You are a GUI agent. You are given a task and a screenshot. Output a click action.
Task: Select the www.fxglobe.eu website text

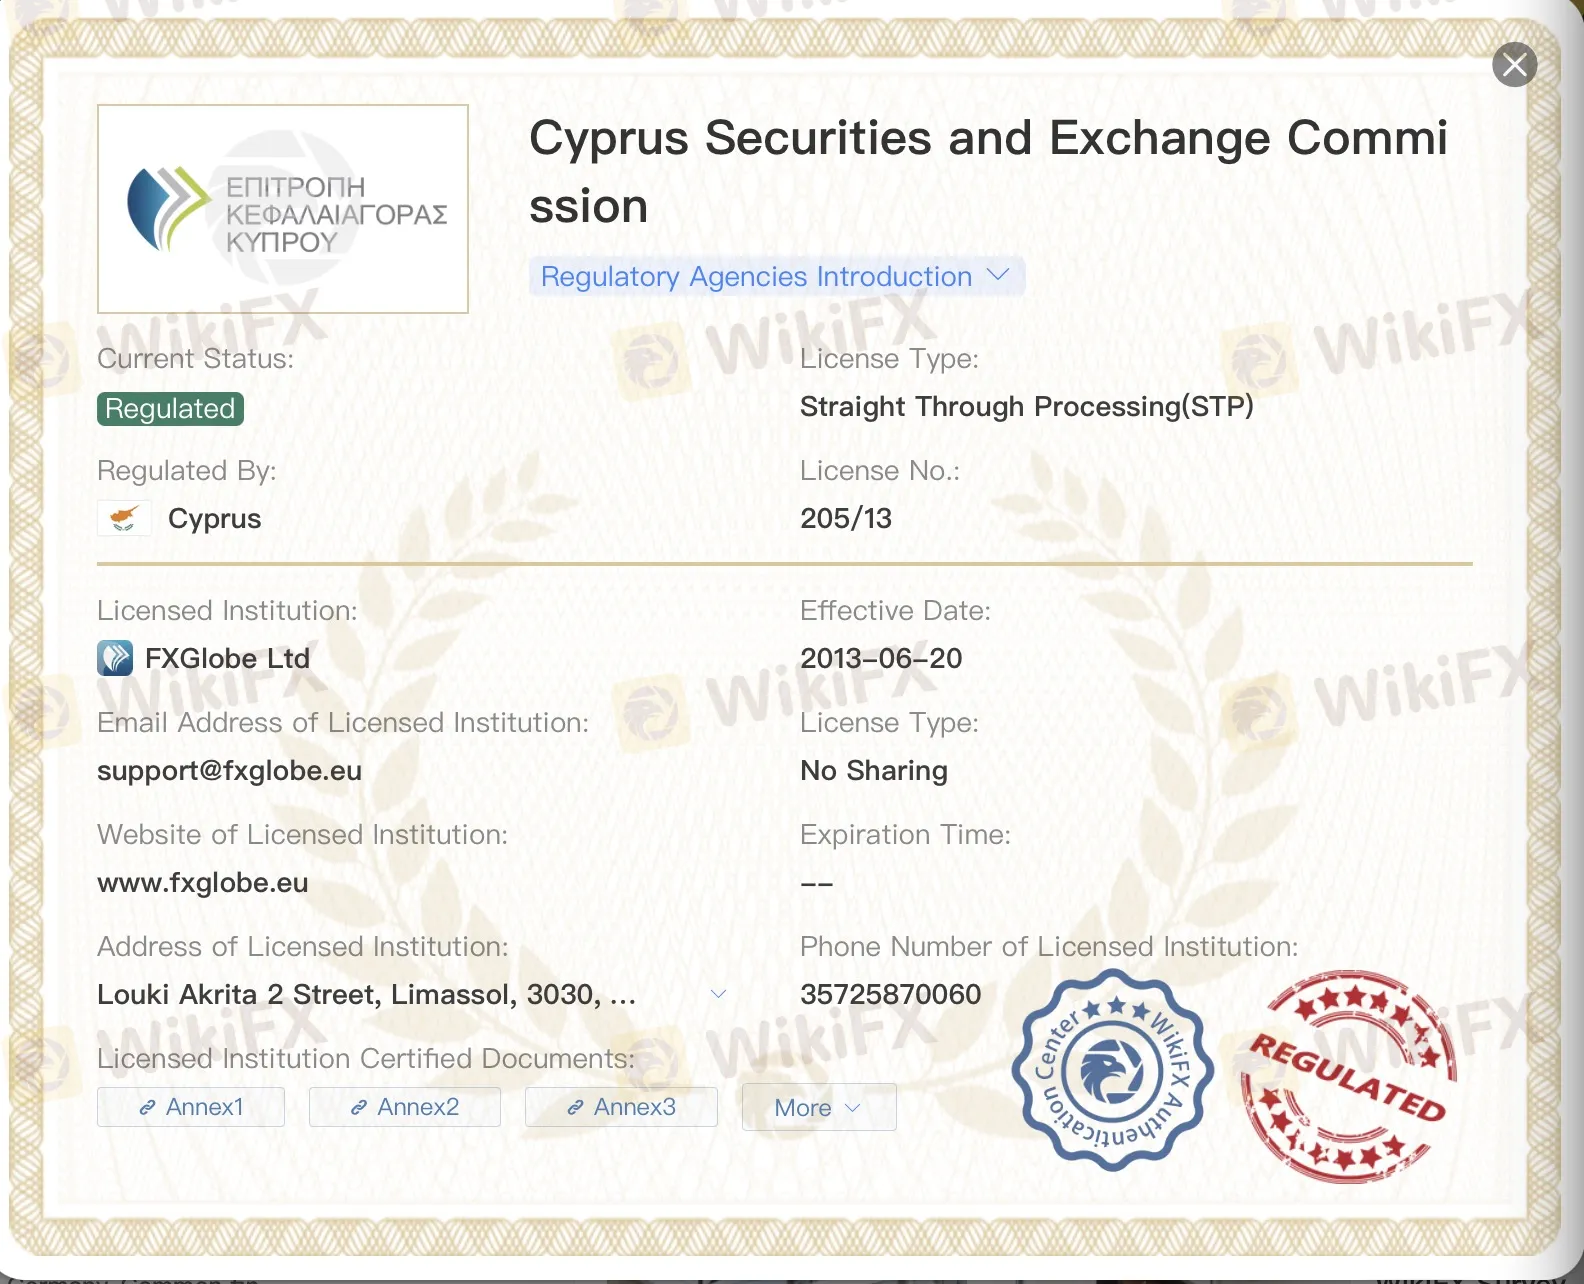point(202,882)
